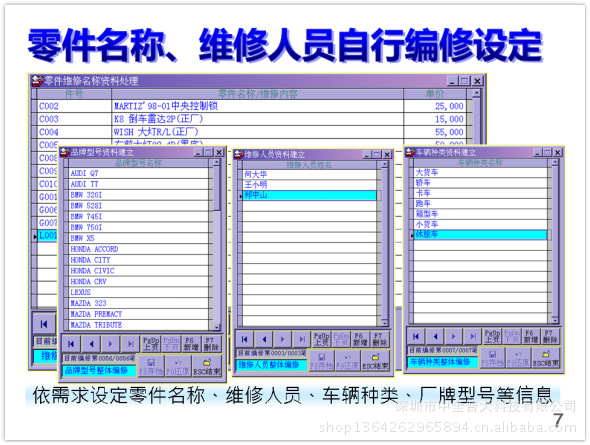This screenshot has width=590, height=445.
Task: Click F7 删除 in 维修人员 window
Action: [379, 339]
